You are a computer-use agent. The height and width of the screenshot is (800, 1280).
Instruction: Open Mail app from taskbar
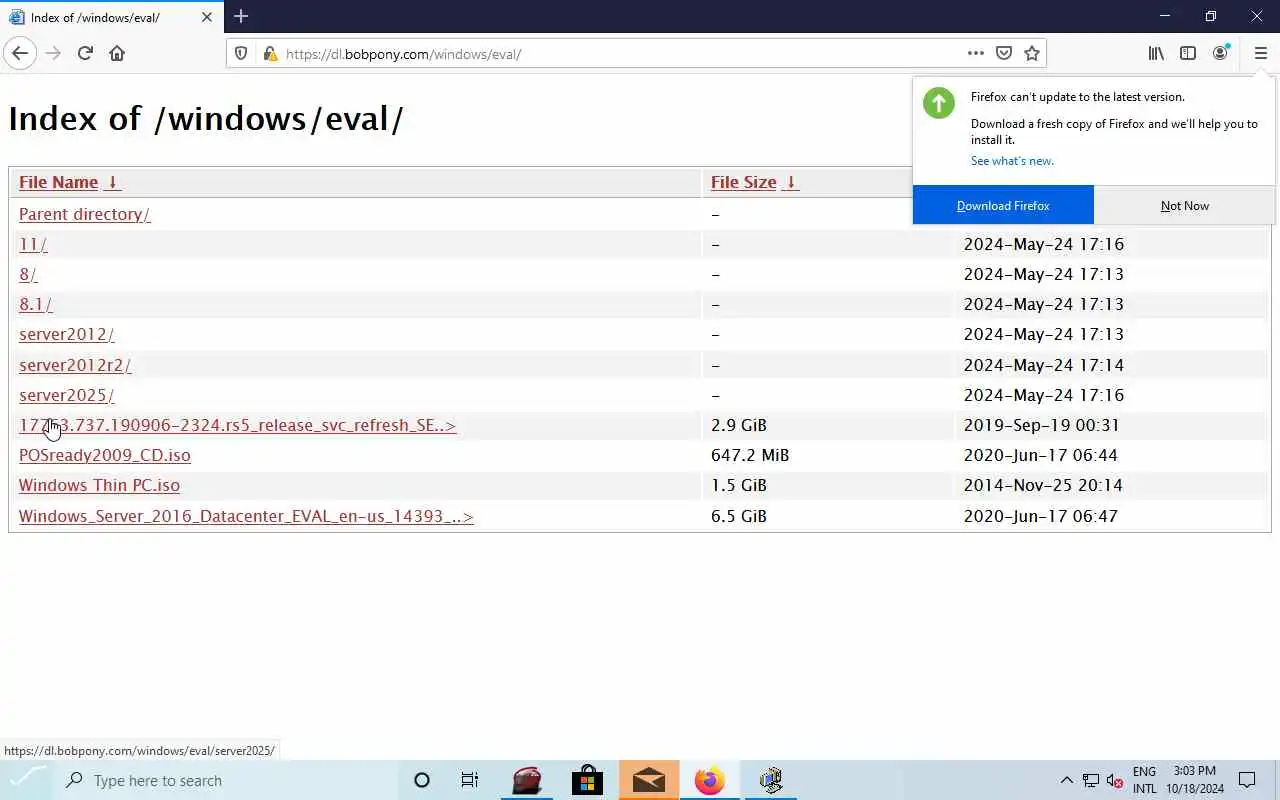(648, 780)
